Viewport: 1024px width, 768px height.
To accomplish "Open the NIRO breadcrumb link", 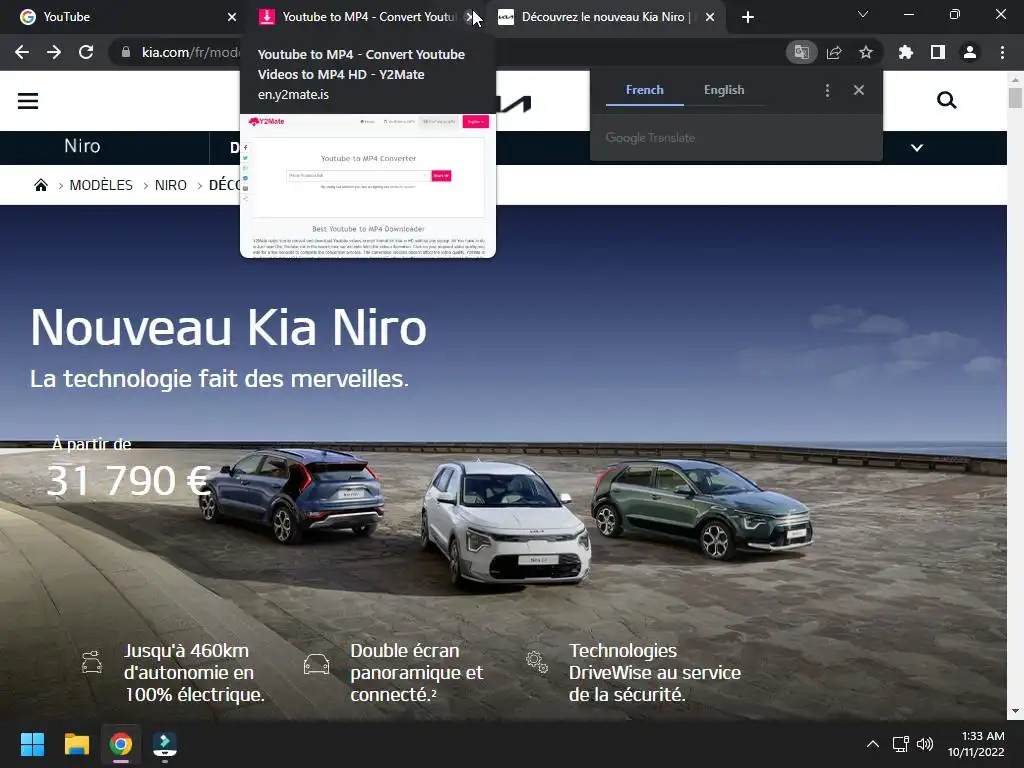I will (x=170, y=185).
